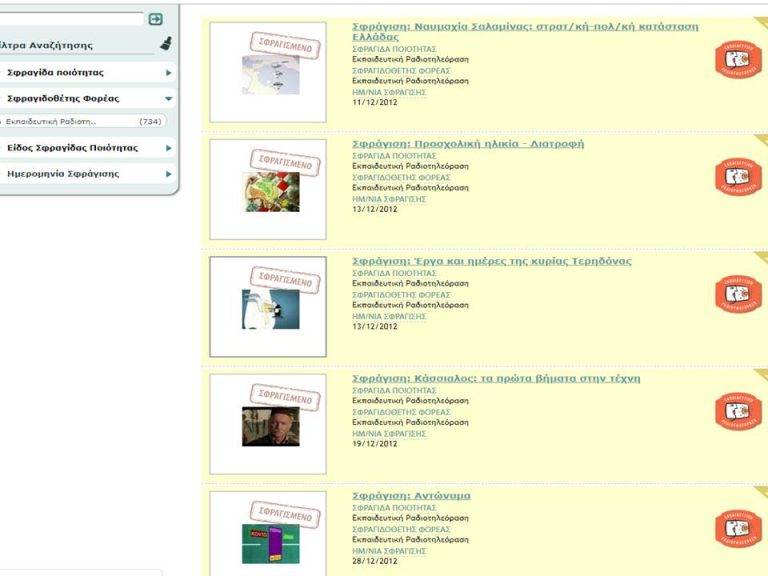Expand the Σφραγίδα ποιότητας filter
The height and width of the screenshot is (576, 768).
click(x=168, y=73)
